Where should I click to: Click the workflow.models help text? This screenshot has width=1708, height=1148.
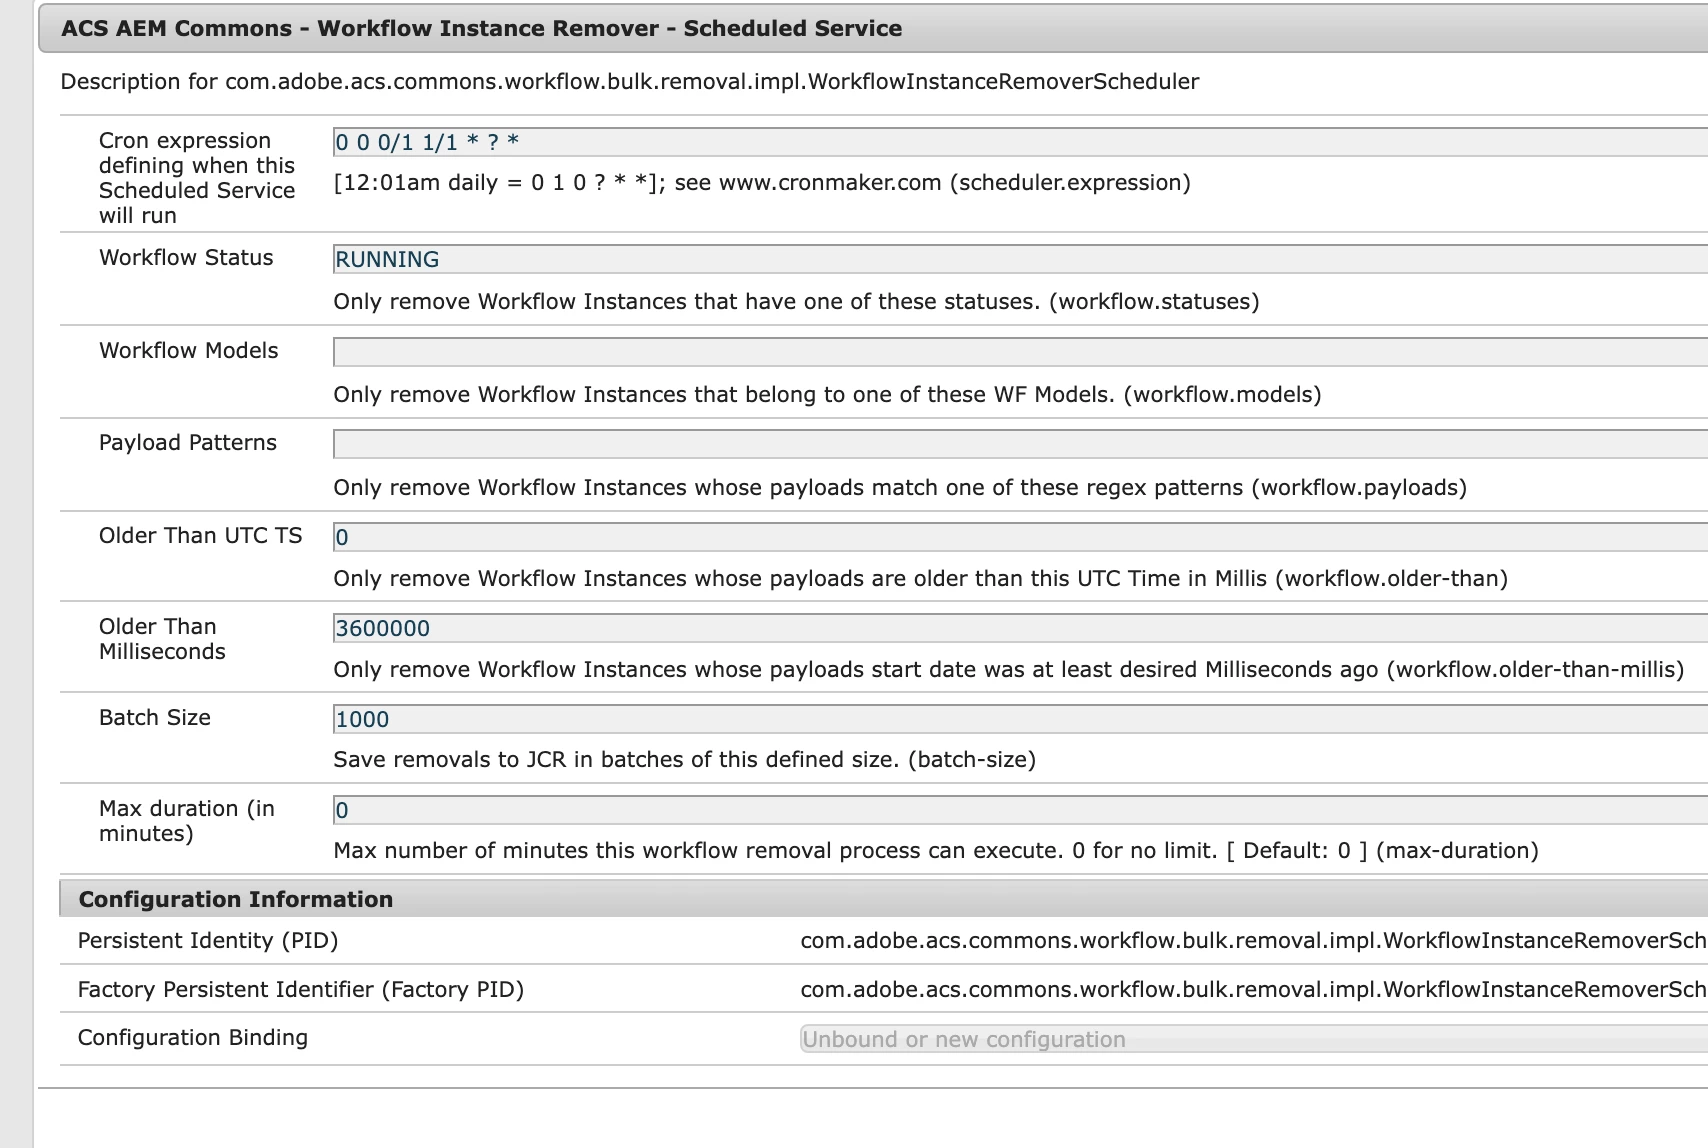(x=827, y=395)
